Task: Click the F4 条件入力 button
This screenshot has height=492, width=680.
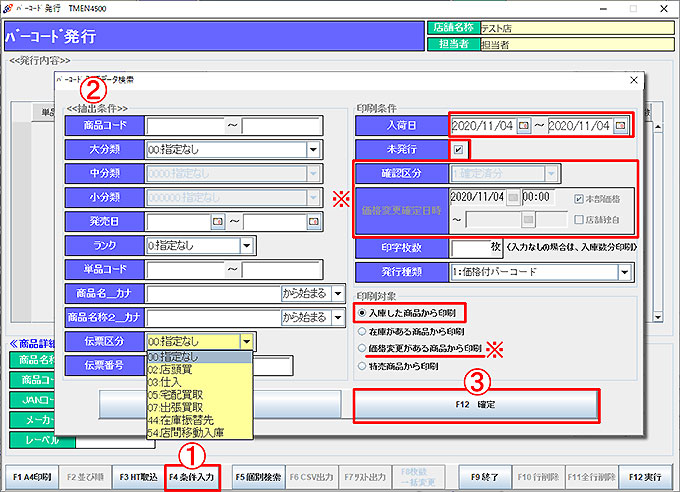Action: 192,476
